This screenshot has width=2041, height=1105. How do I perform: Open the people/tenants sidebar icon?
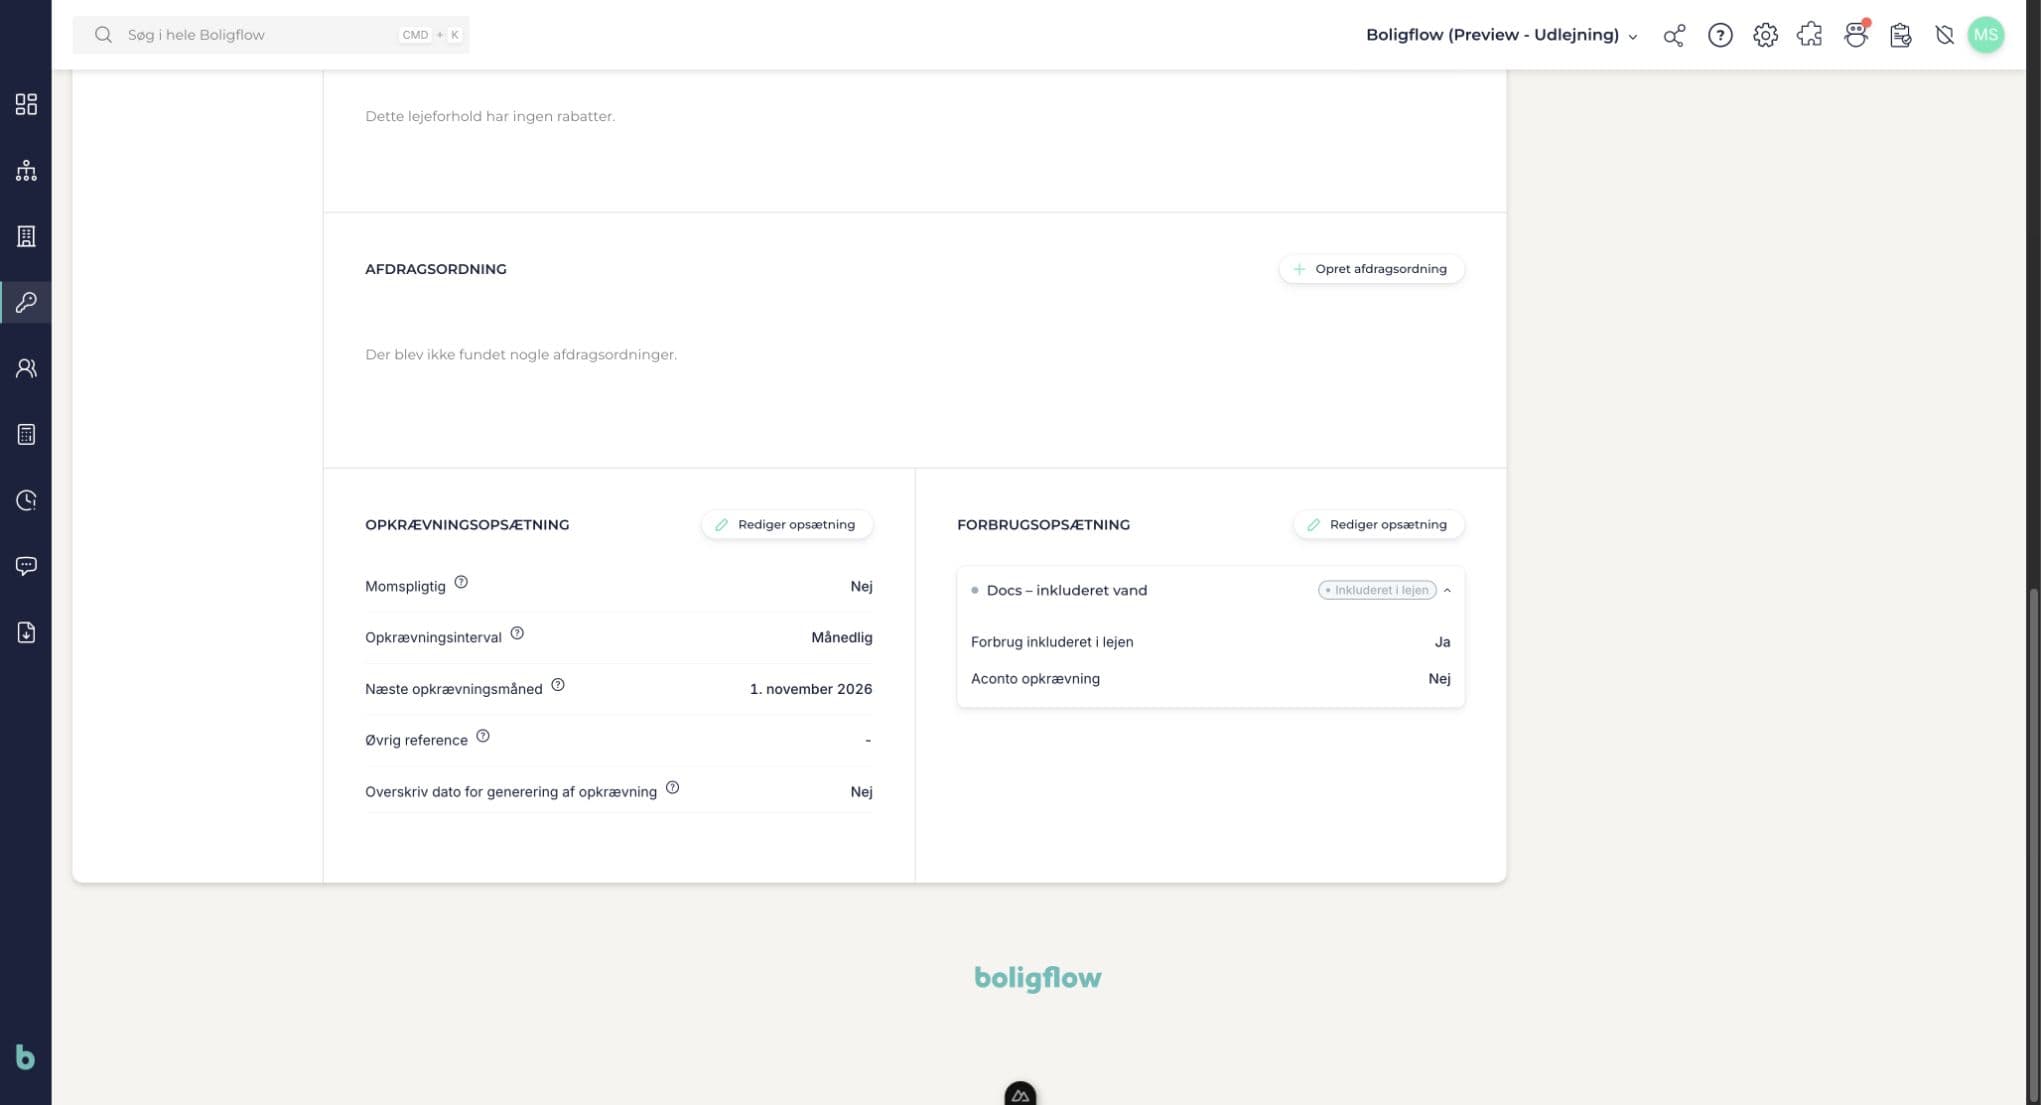(x=26, y=368)
